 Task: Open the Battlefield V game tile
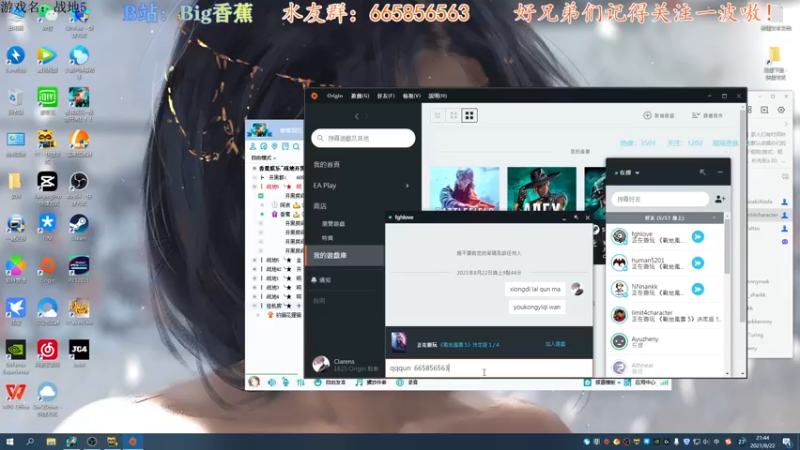pyautogui.click(x=465, y=189)
